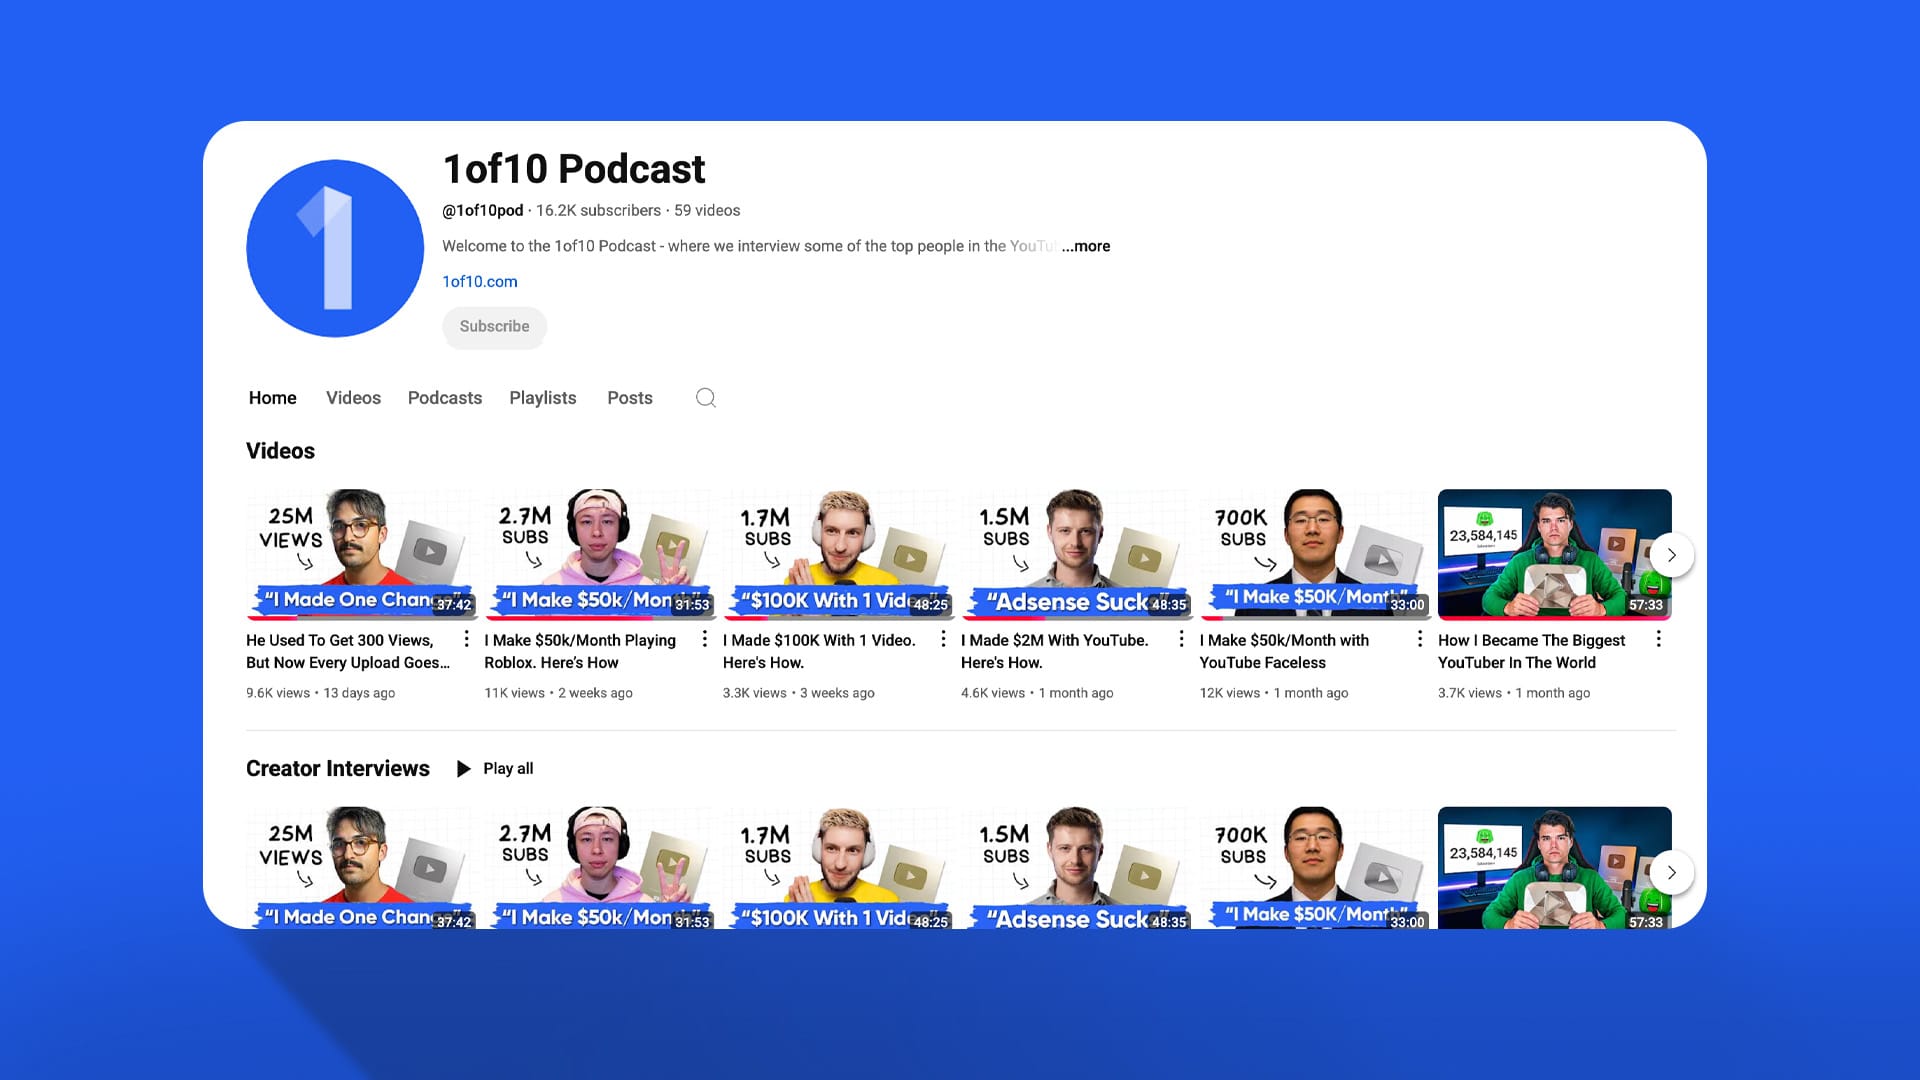Open the Posts tab

629,398
